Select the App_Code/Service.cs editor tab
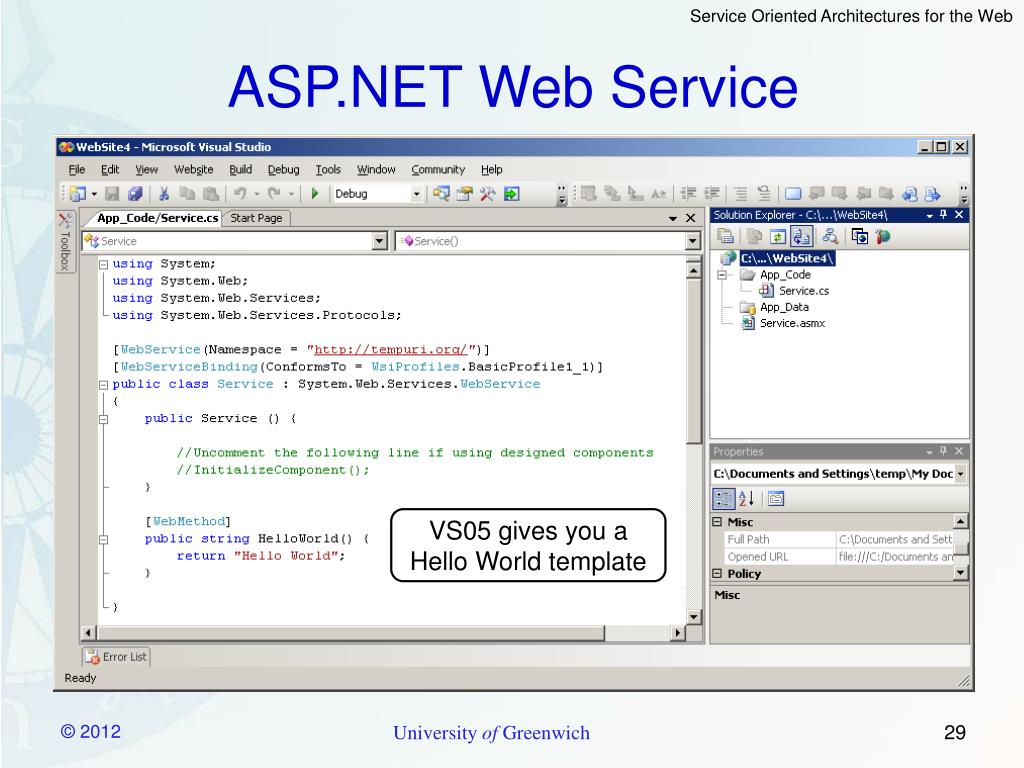Screen dimensions: 1024x768 pos(157,218)
